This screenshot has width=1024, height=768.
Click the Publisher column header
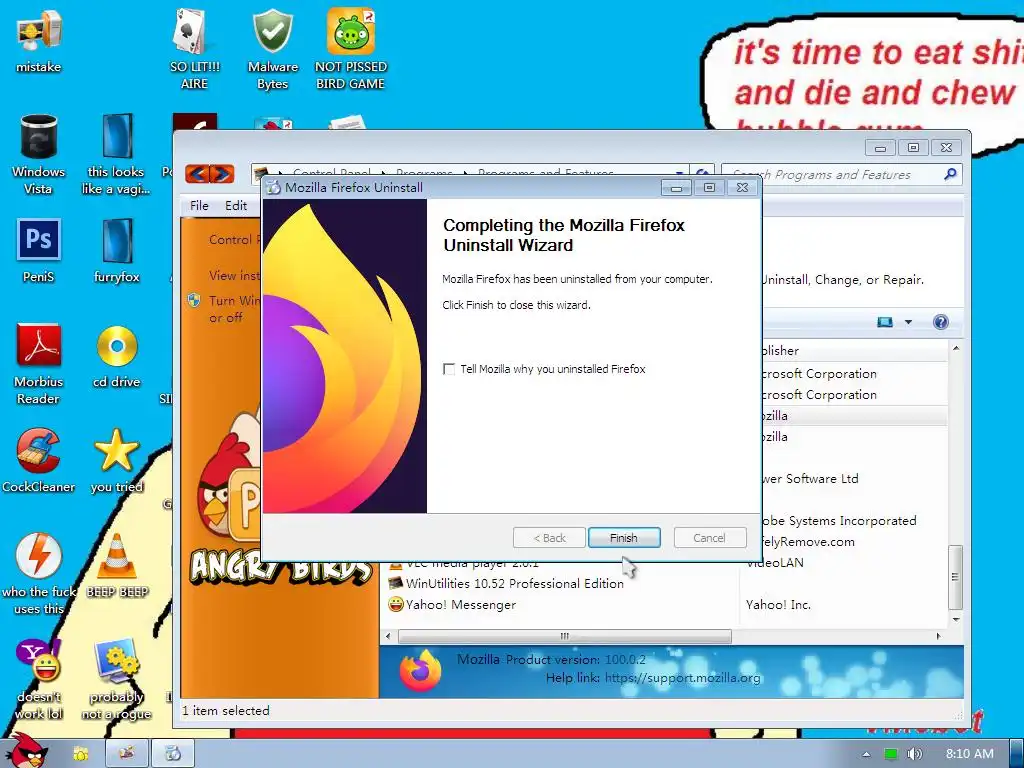[x=854, y=351]
